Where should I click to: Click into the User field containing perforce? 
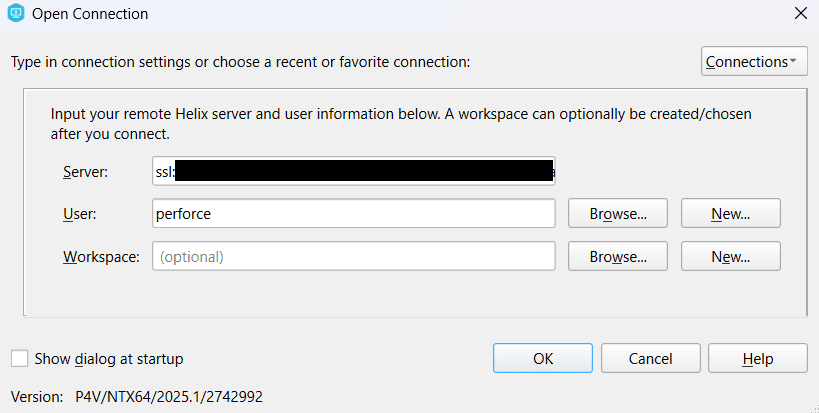(x=354, y=214)
